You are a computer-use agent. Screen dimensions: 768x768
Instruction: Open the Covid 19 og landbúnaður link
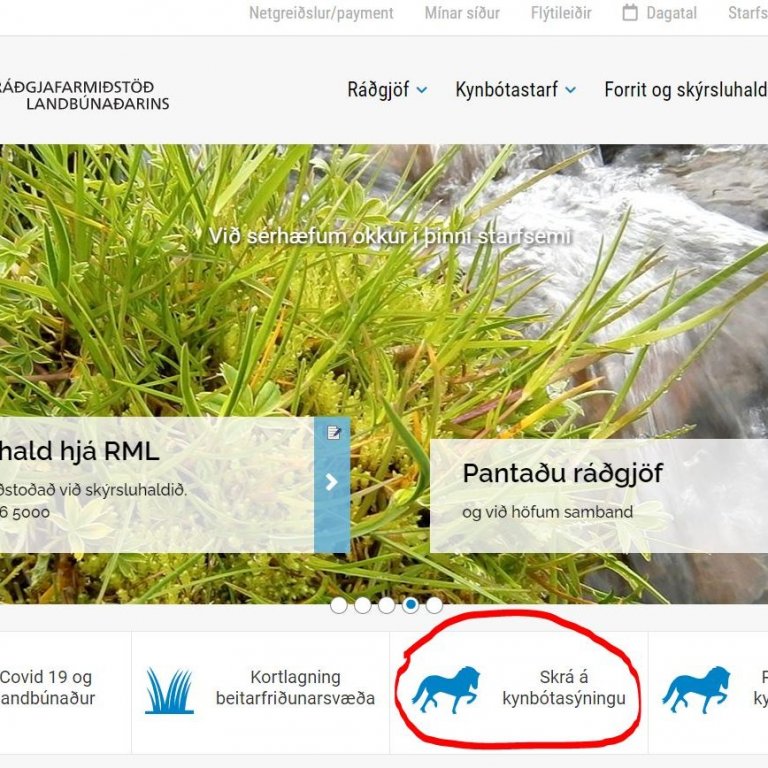pos(48,688)
